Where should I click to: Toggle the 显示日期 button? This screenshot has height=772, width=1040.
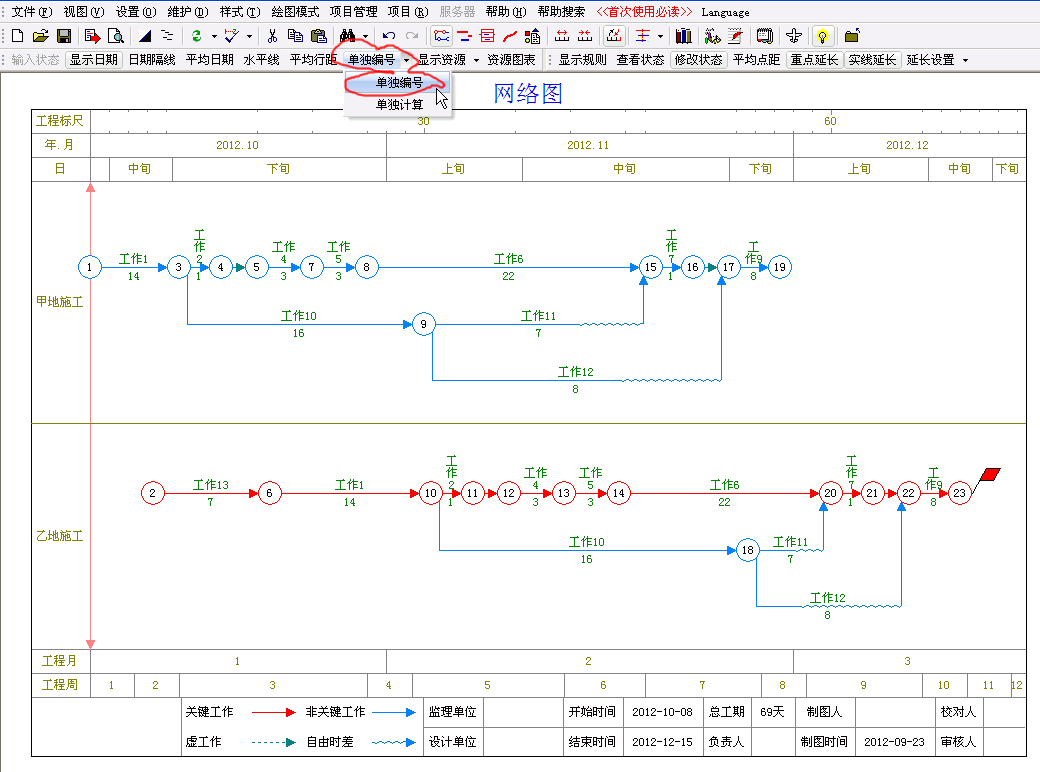(x=94, y=60)
